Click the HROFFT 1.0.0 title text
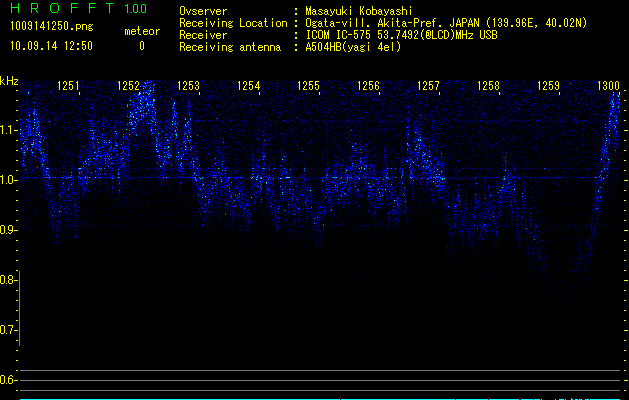 pyautogui.click(x=79, y=8)
